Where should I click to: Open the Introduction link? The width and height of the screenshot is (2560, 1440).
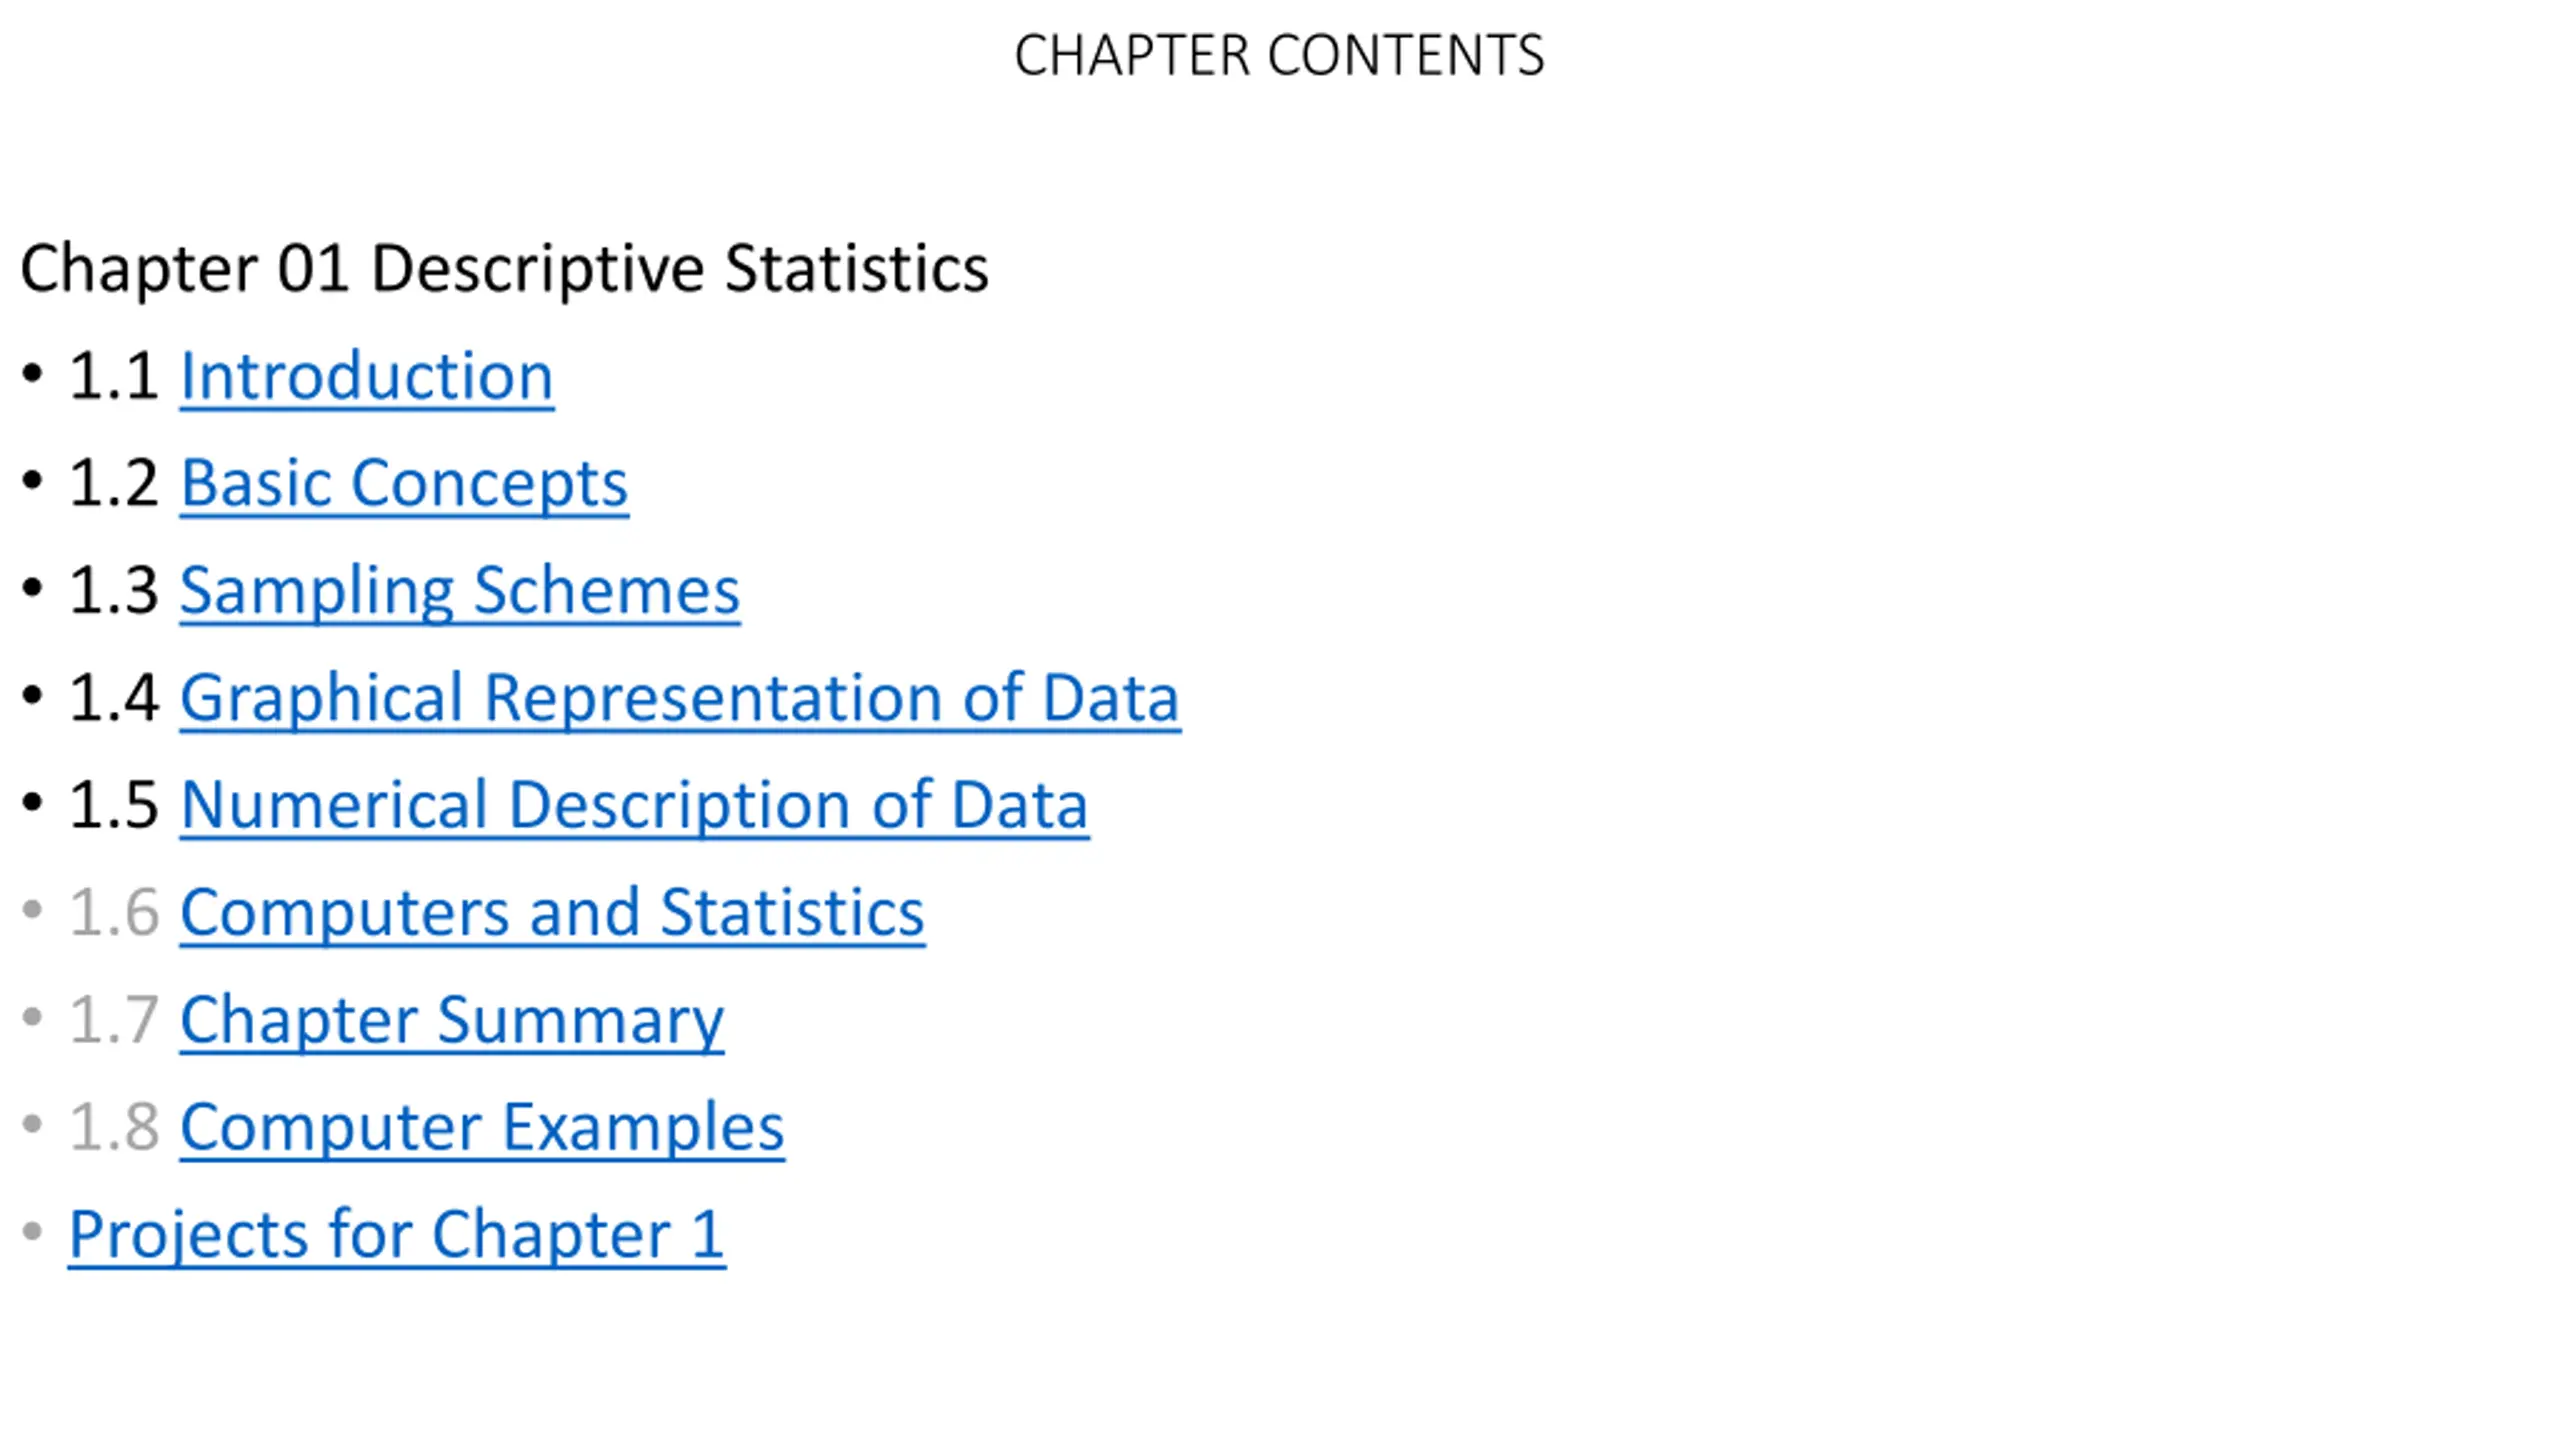point(366,377)
